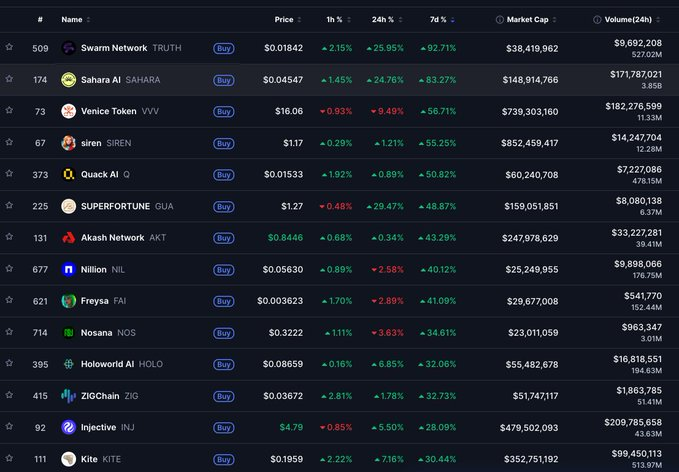The height and width of the screenshot is (472, 679).
Task: Click the Venice Token logo icon
Action: click(68, 111)
